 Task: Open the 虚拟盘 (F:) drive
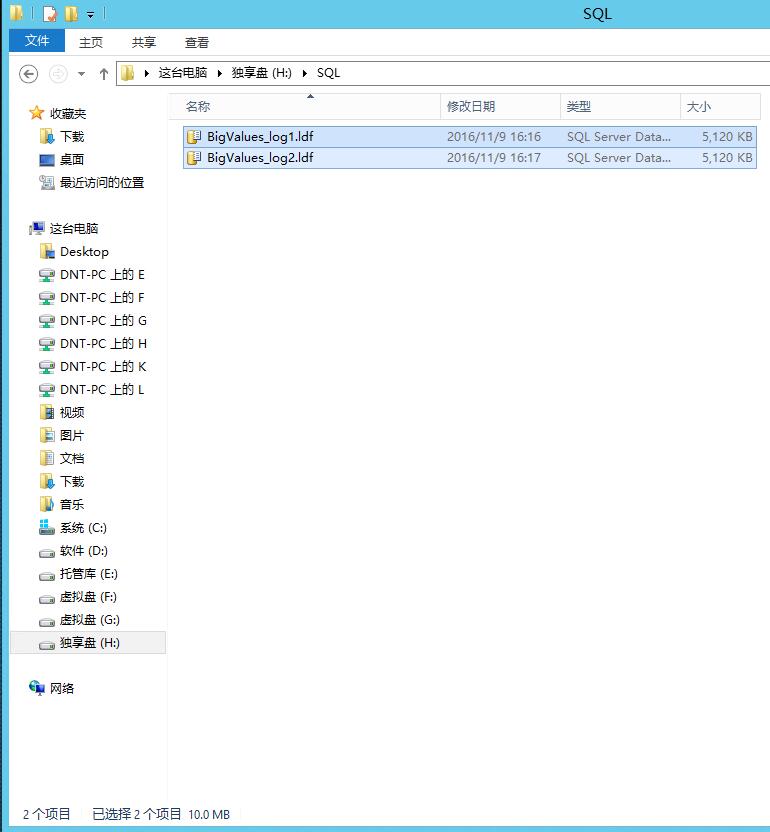(x=88, y=597)
